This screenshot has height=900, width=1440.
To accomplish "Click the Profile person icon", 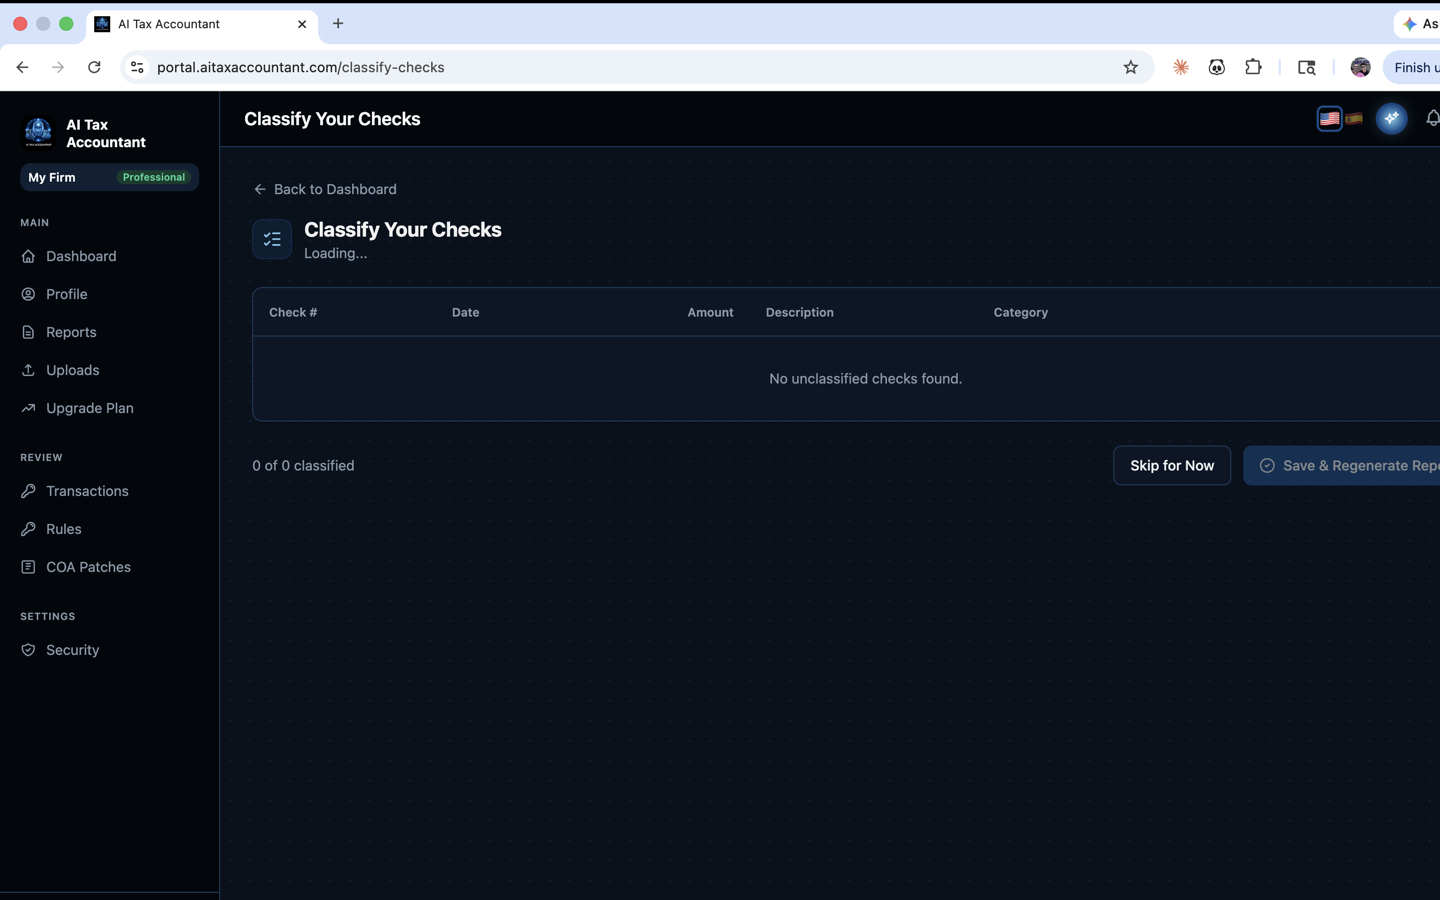I will click(x=28, y=294).
